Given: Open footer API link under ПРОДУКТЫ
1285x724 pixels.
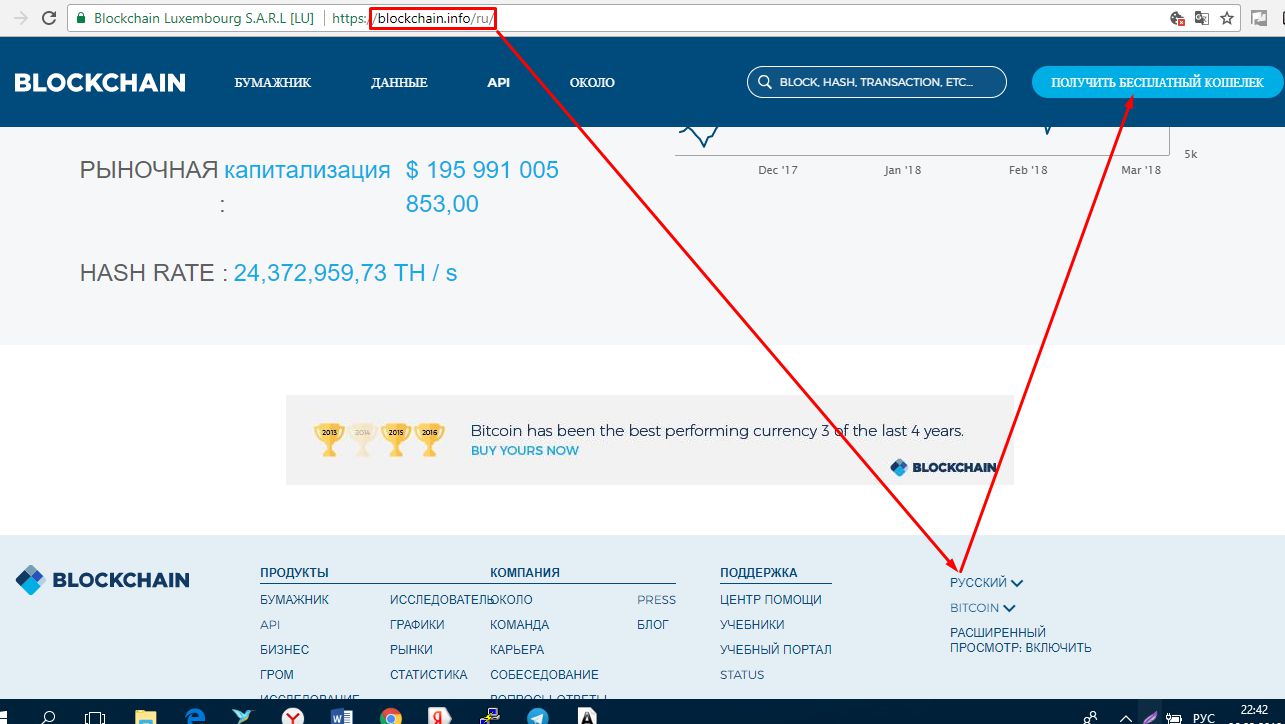Looking at the screenshot, I should click(270, 625).
